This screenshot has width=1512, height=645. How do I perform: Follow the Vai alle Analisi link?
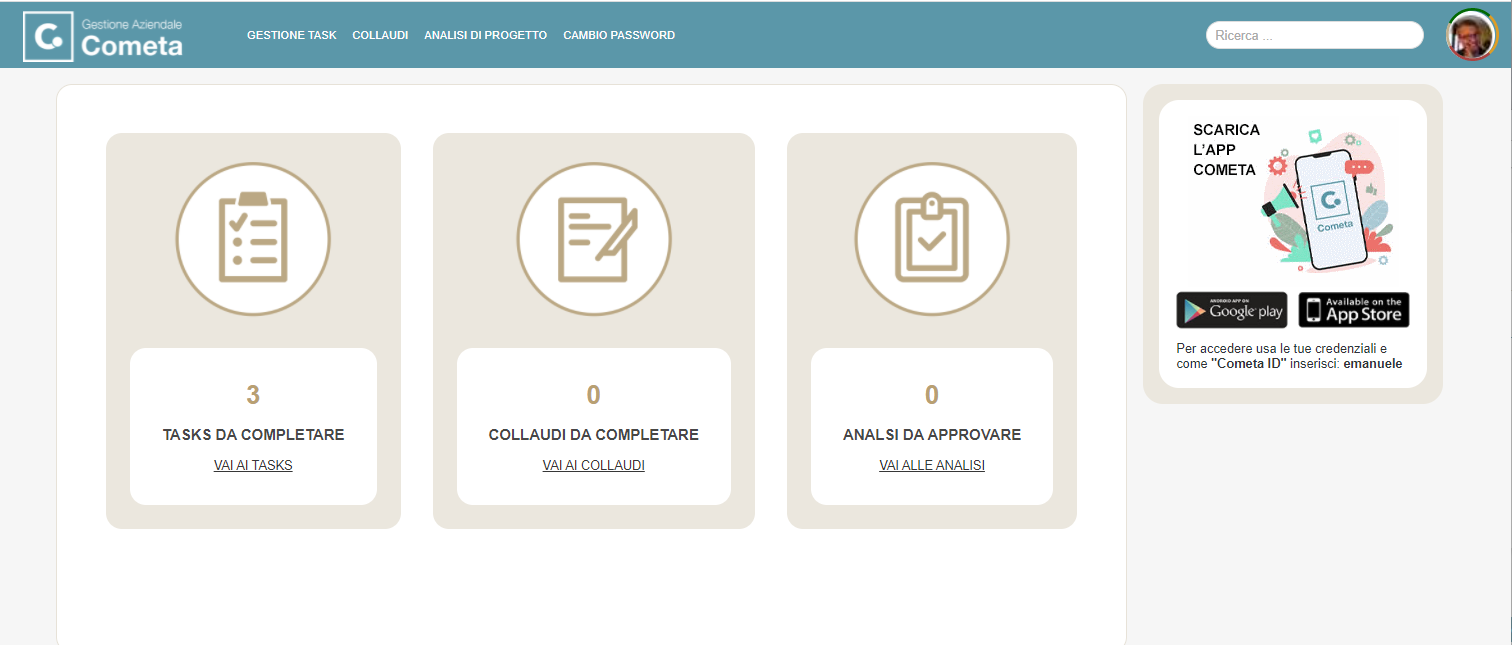click(932, 465)
